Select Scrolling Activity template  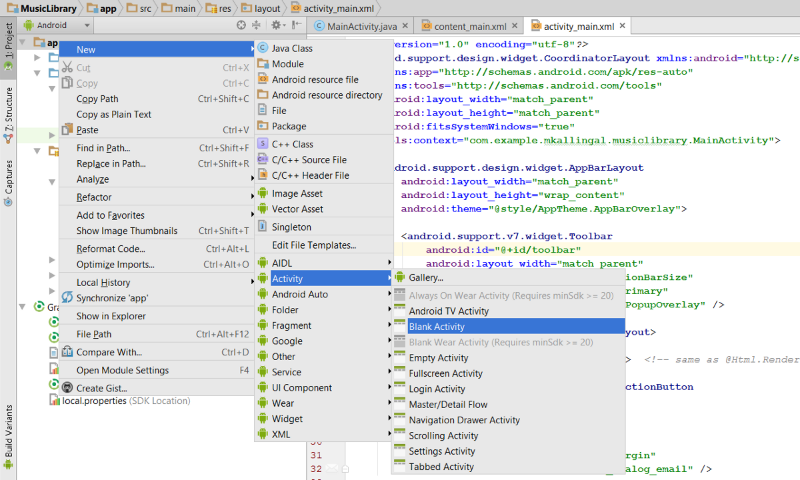tap(509, 436)
